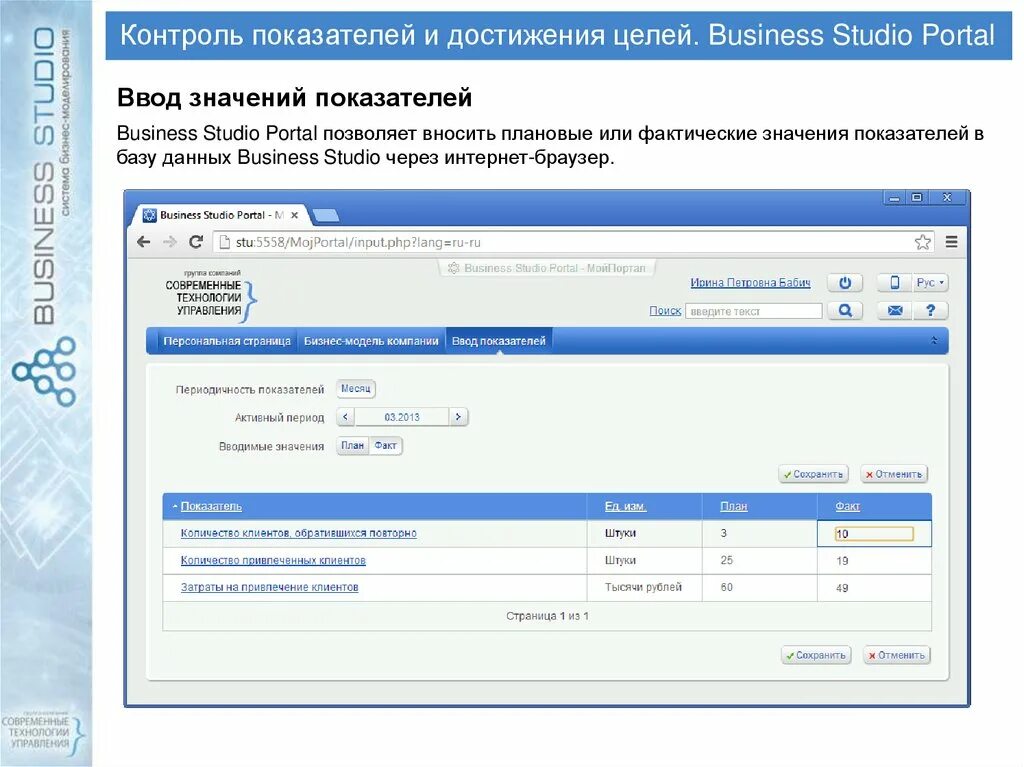
Task: Open 'Затраты на привлечение клиентов' indicator
Action: tap(269, 587)
